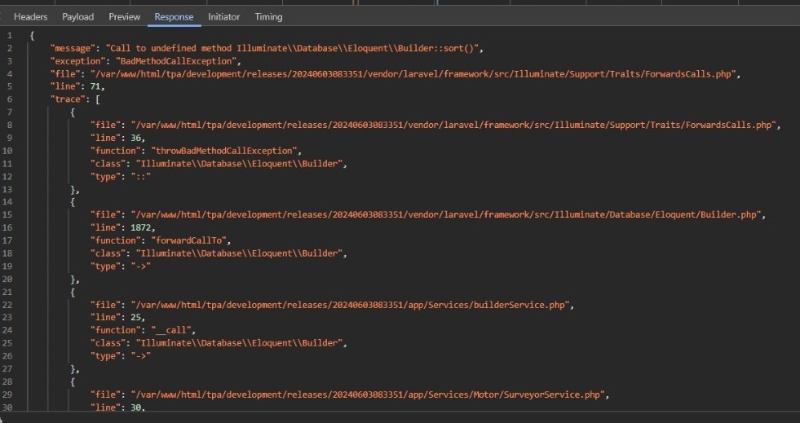The width and height of the screenshot is (800, 423).
Task: Click the Response tab
Action: coord(174,17)
